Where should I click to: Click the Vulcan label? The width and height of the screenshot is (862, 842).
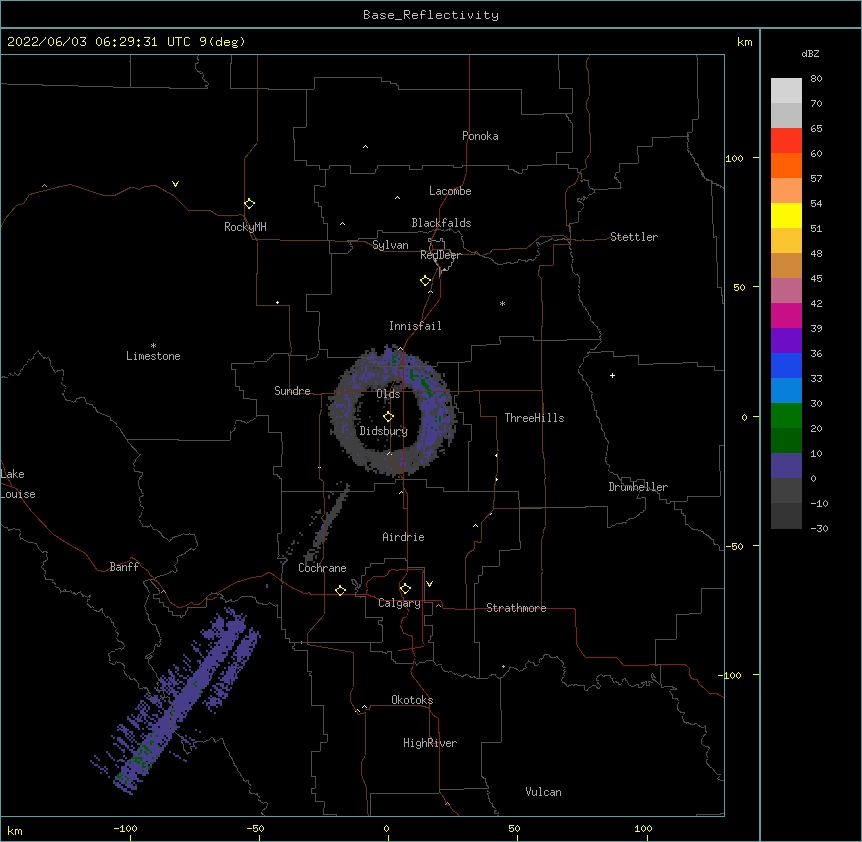pyautogui.click(x=543, y=792)
